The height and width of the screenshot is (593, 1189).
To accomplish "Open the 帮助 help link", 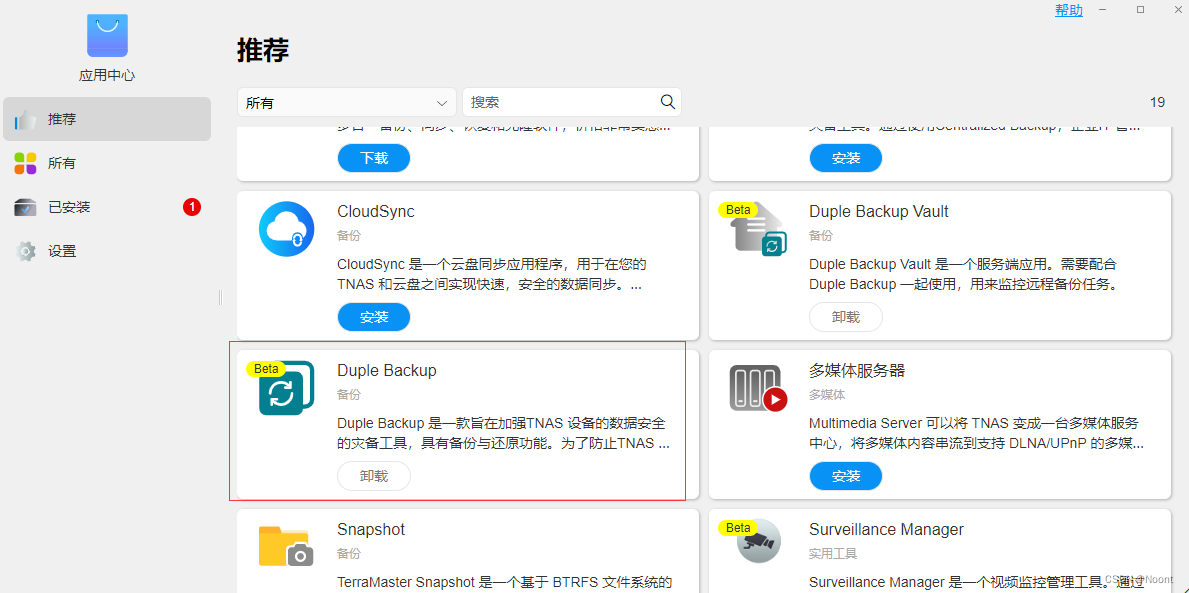I will (x=1068, y=10).
